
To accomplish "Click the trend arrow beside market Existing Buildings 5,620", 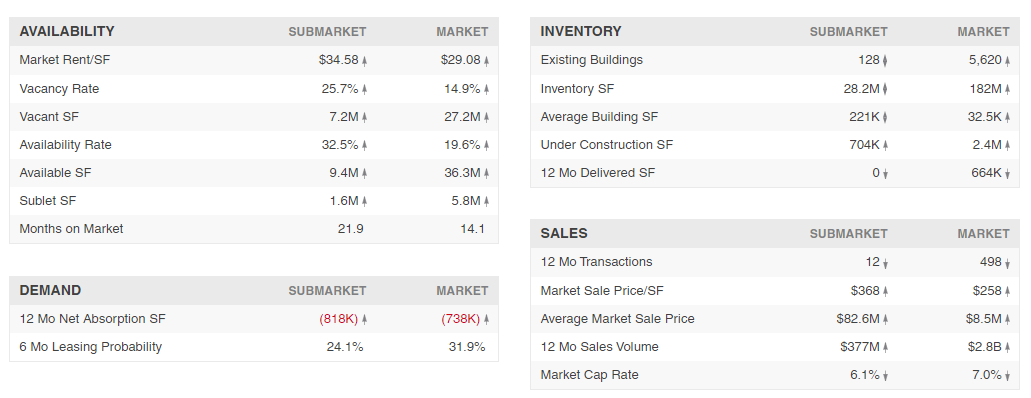I will (1007, 61).
